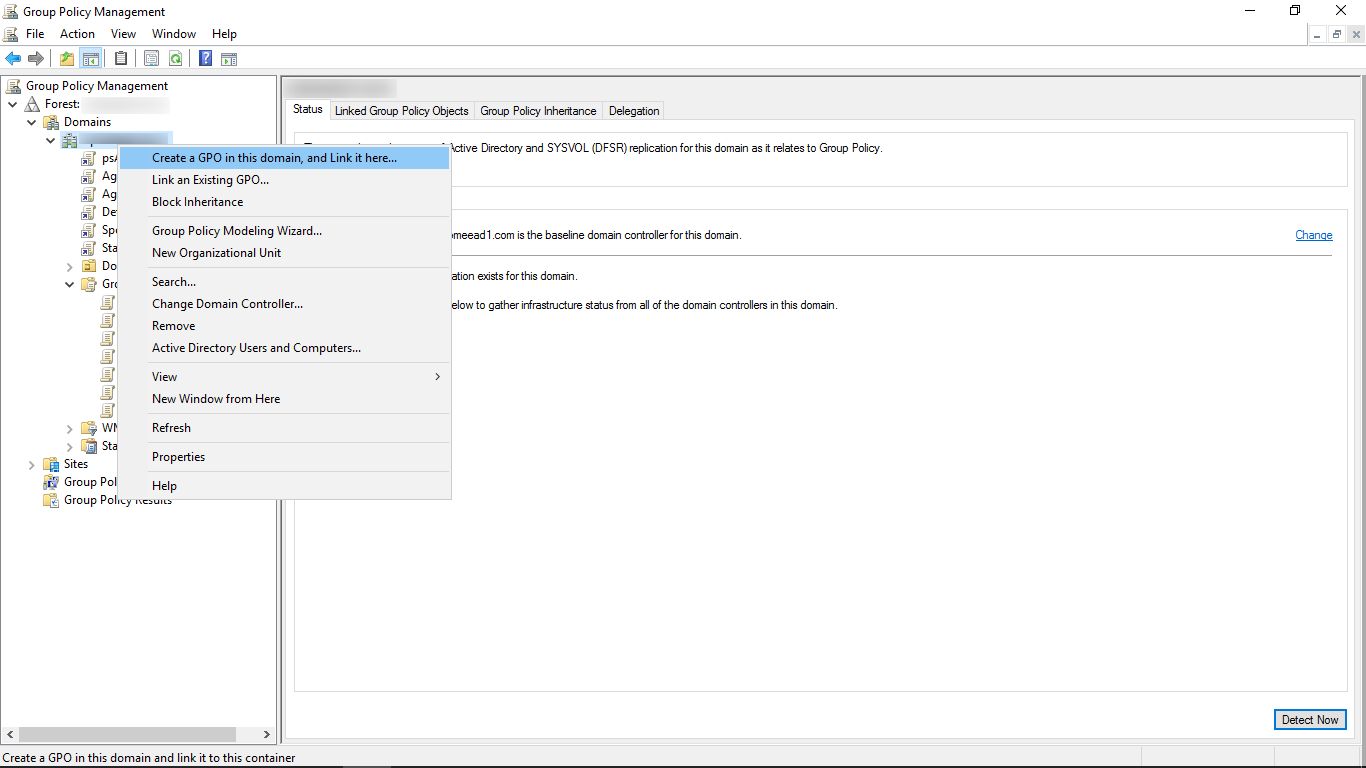Click the Back arrow toolbar icon
Image resolution: width=1366 pixels, height=768 pixels.
[13, 58]
